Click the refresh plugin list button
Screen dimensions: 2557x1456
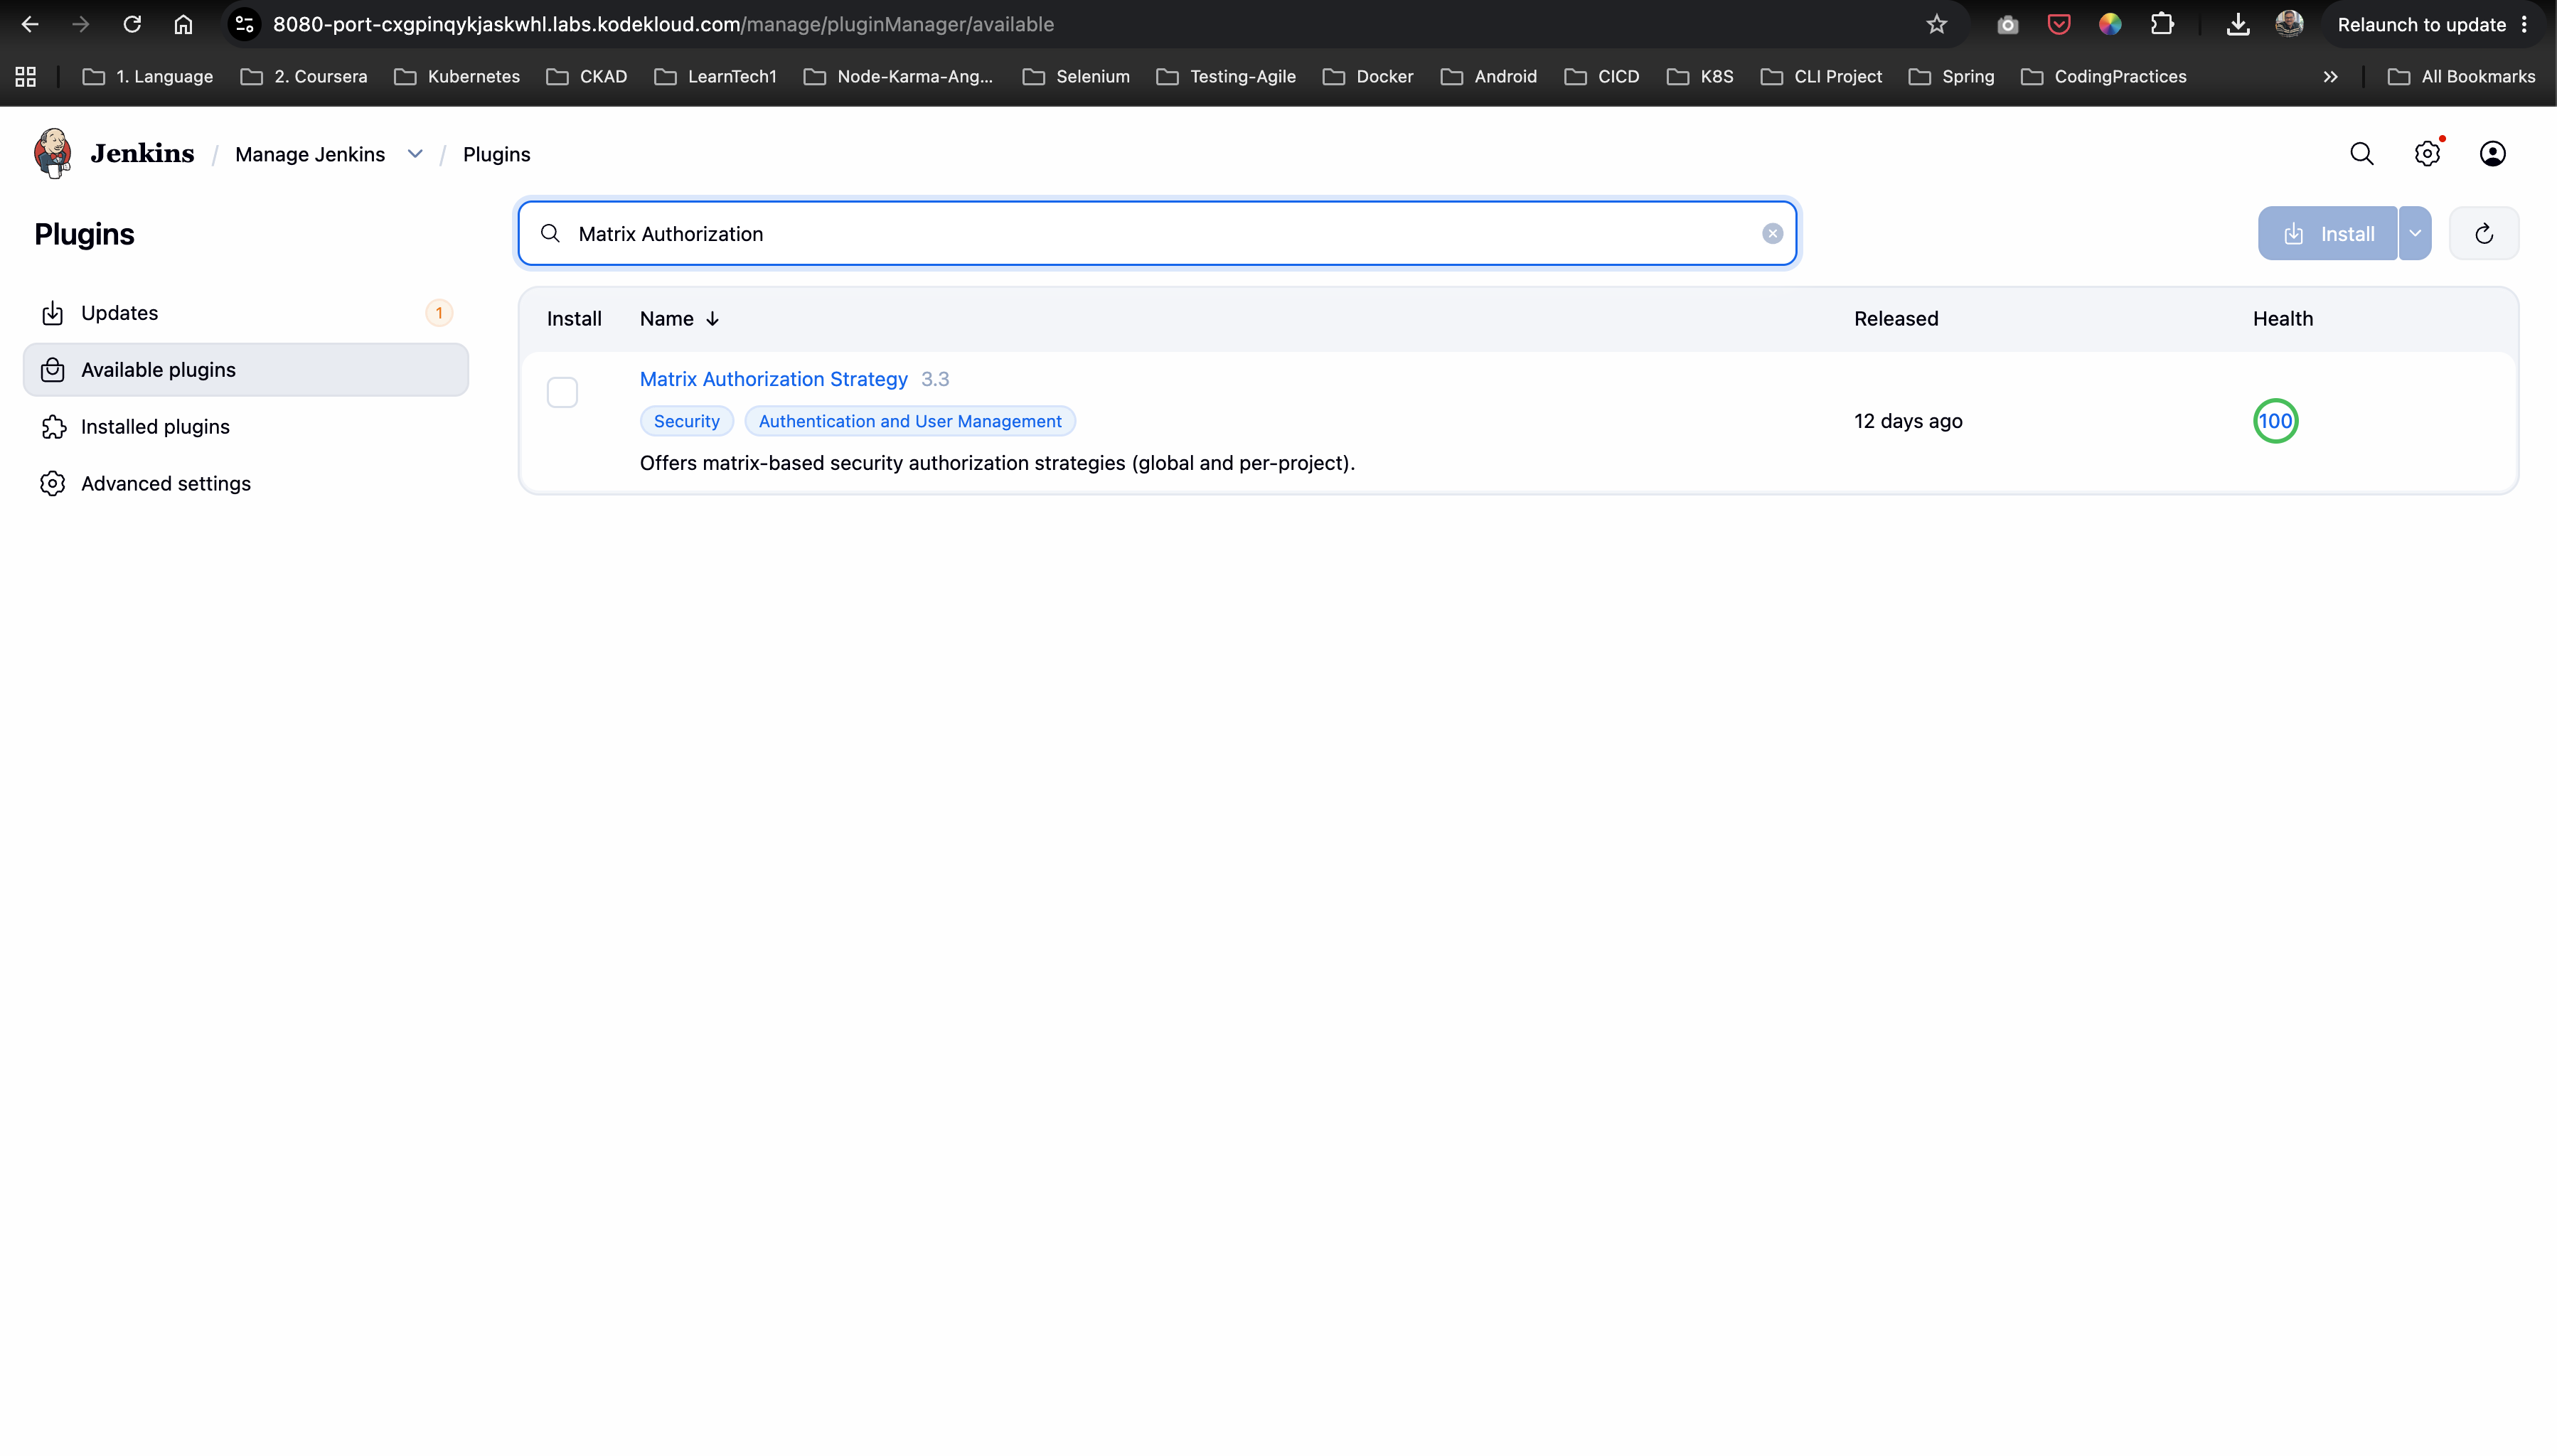(2484, 234)
